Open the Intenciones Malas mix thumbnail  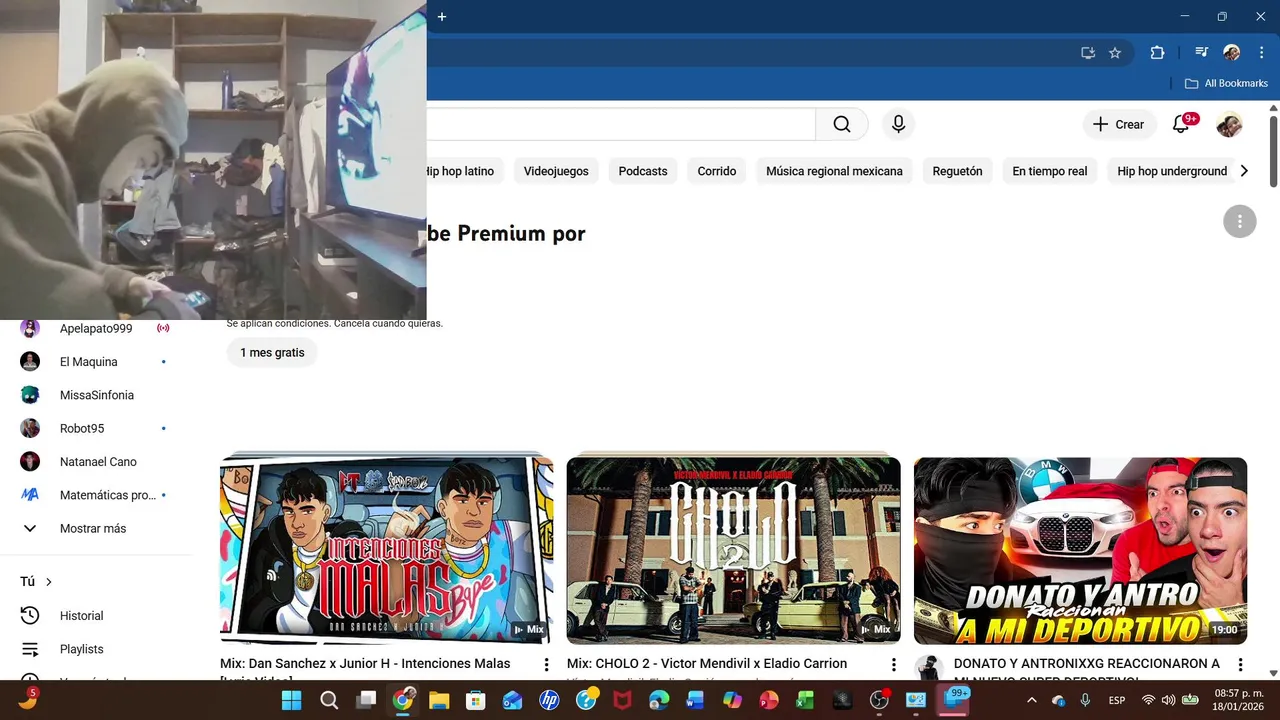point(386,550)
